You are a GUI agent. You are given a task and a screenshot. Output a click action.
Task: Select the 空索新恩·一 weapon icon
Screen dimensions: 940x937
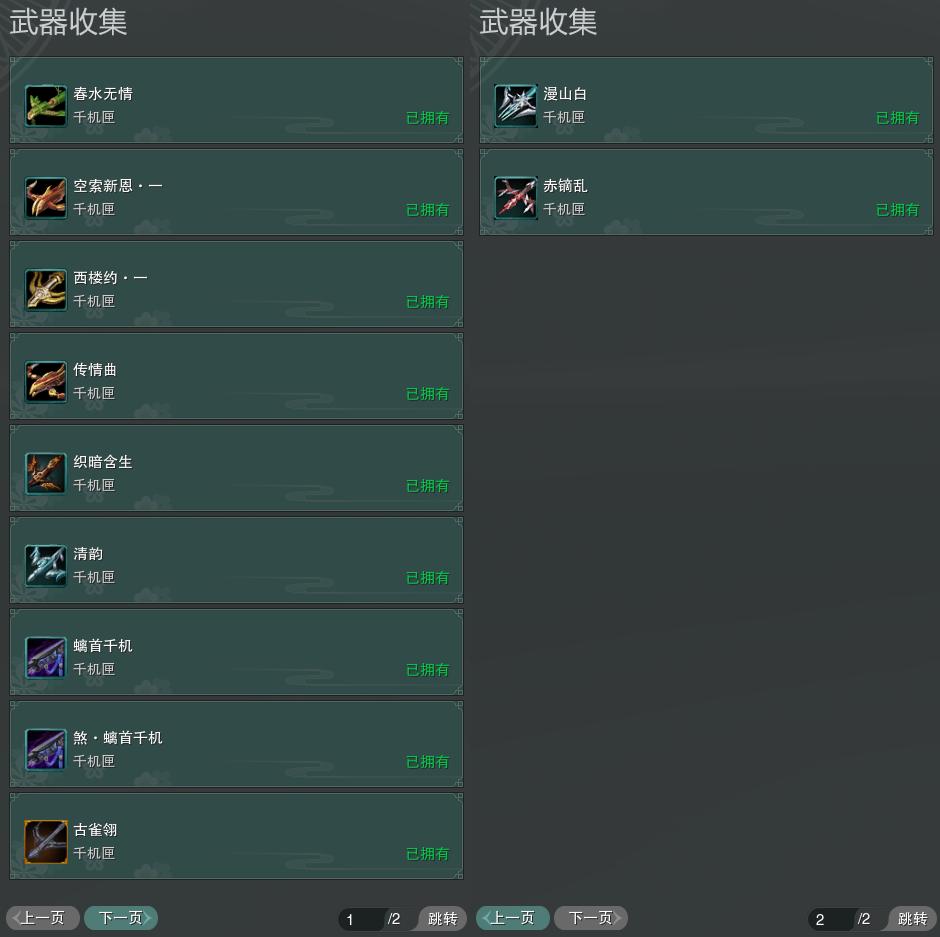coord(46,198)
